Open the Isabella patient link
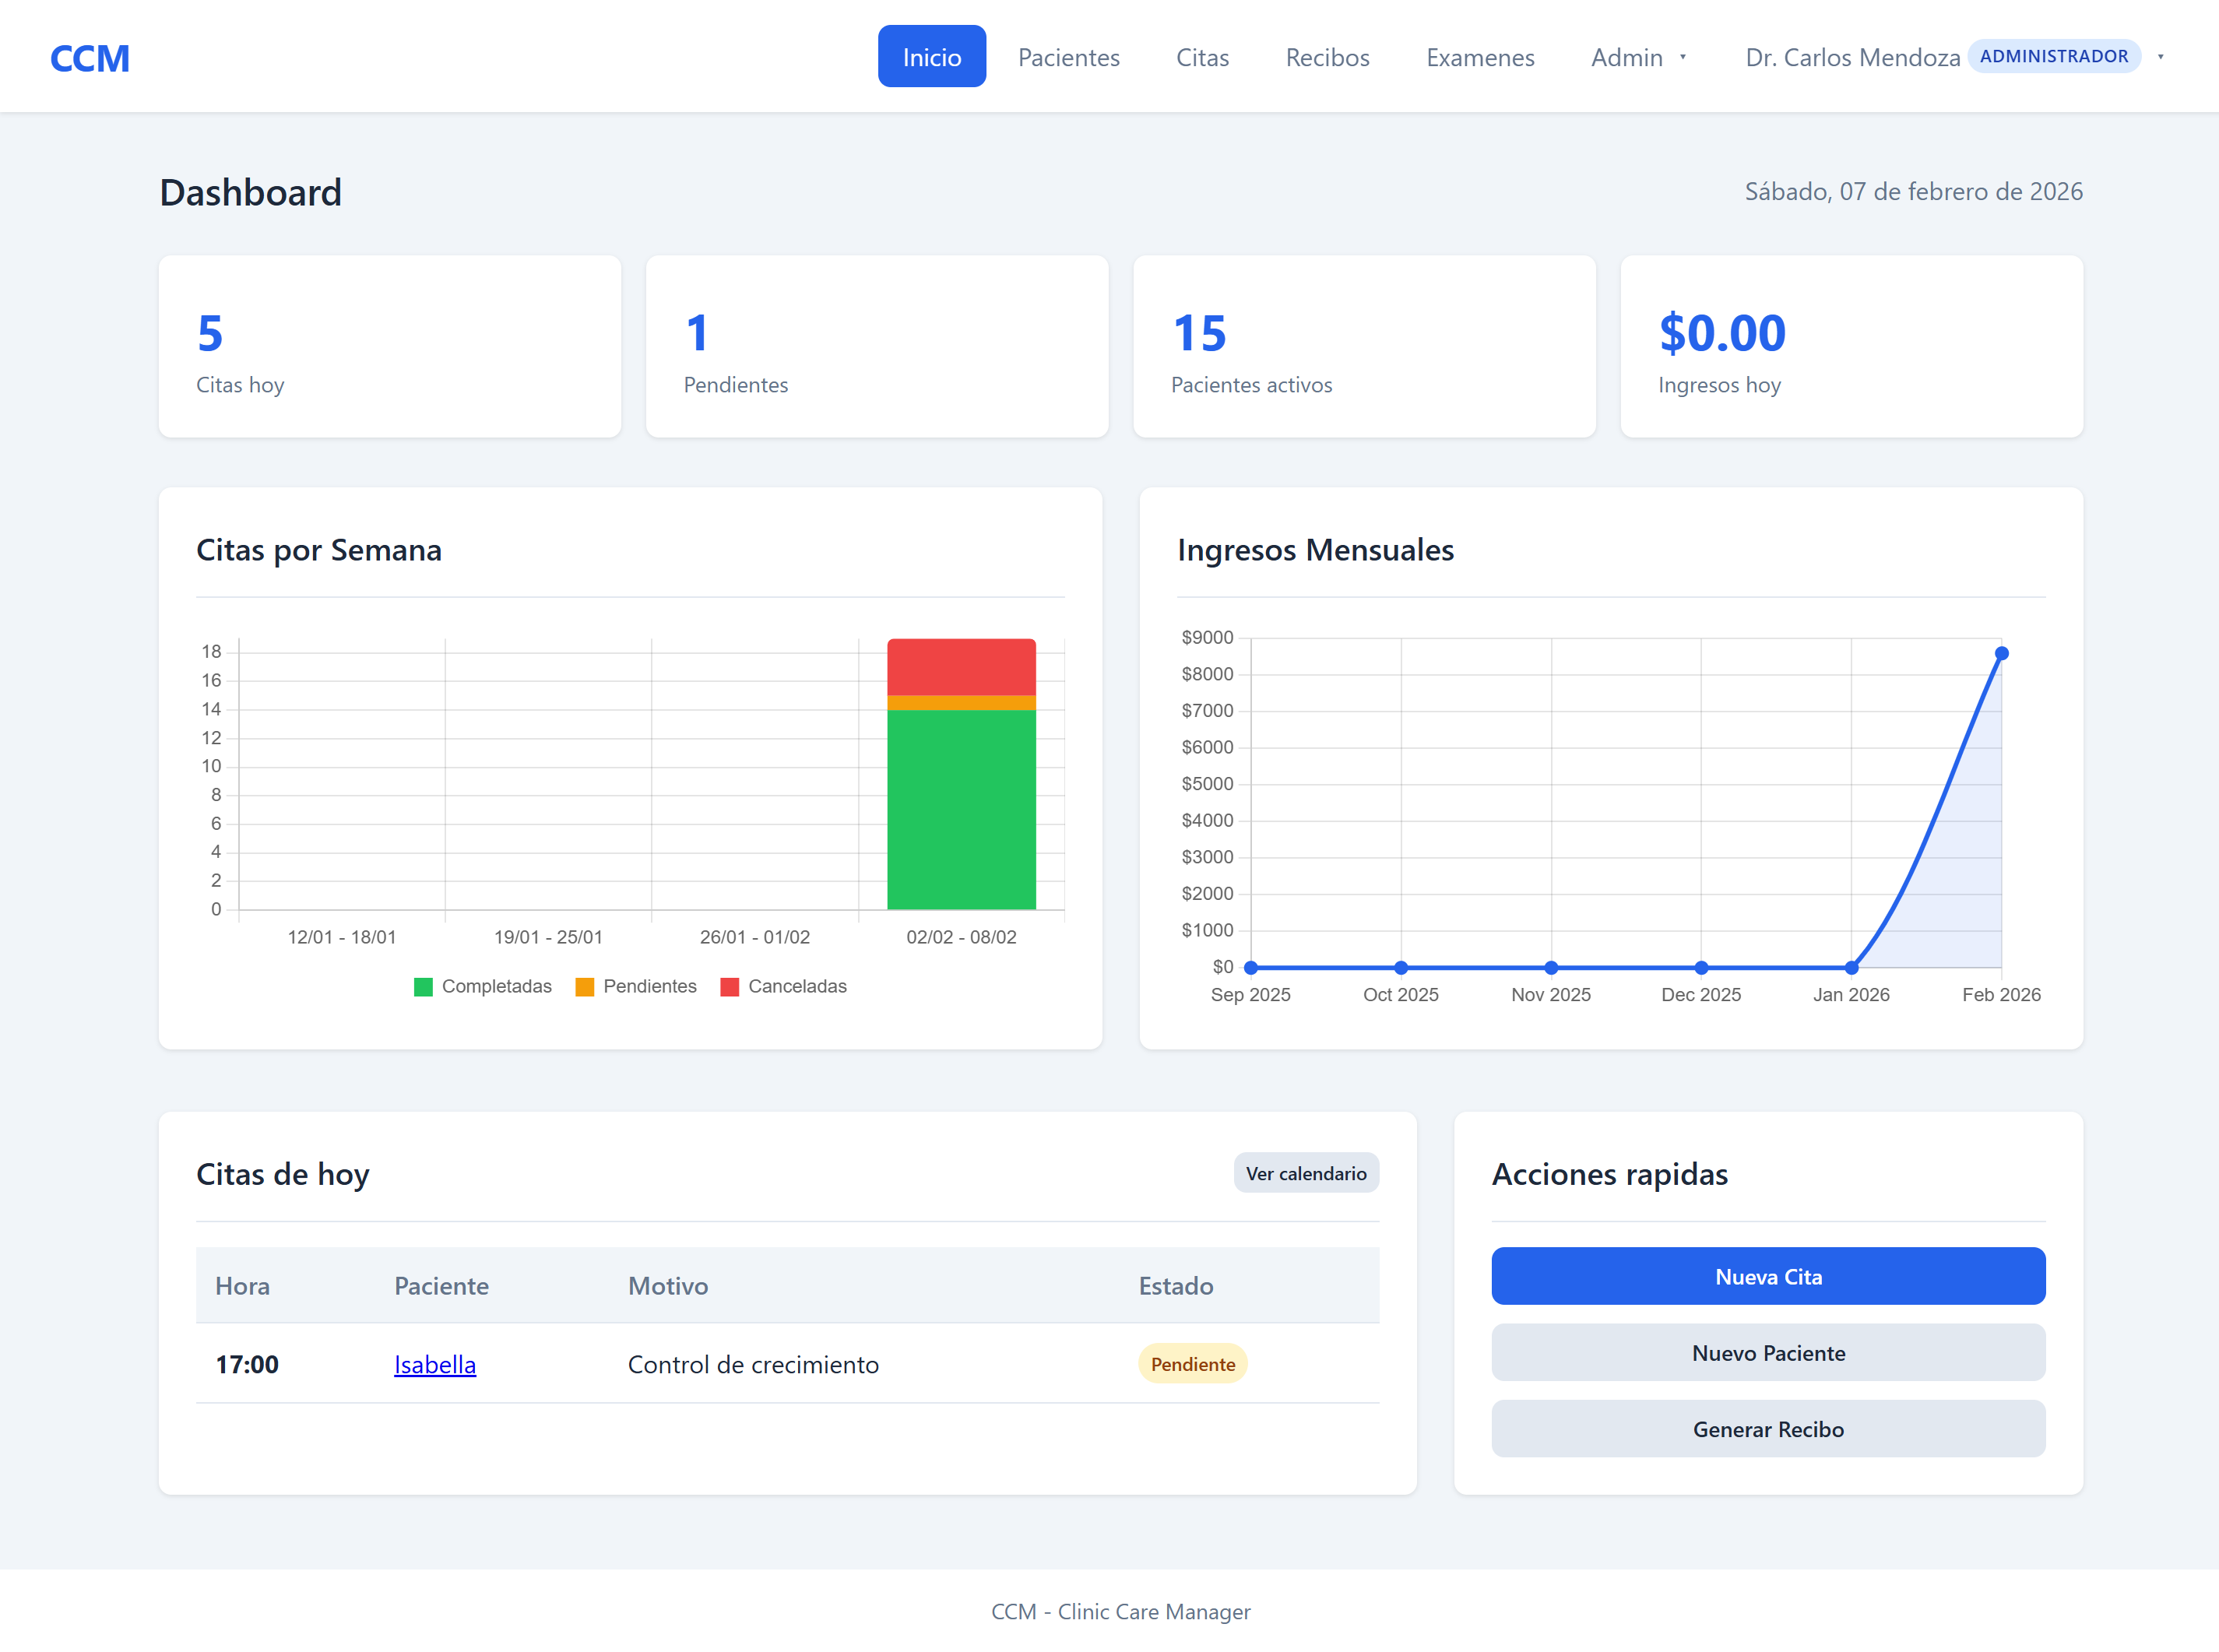This screenshot has width=2219, height=1652. tap(434, 1363)
